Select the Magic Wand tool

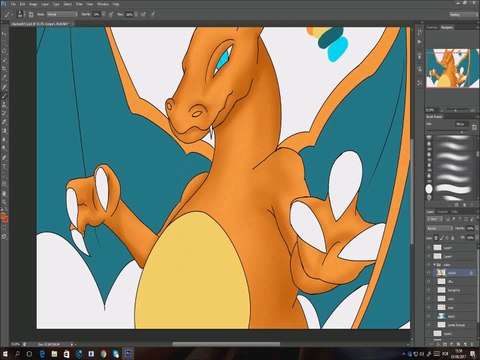pos(4,60)
